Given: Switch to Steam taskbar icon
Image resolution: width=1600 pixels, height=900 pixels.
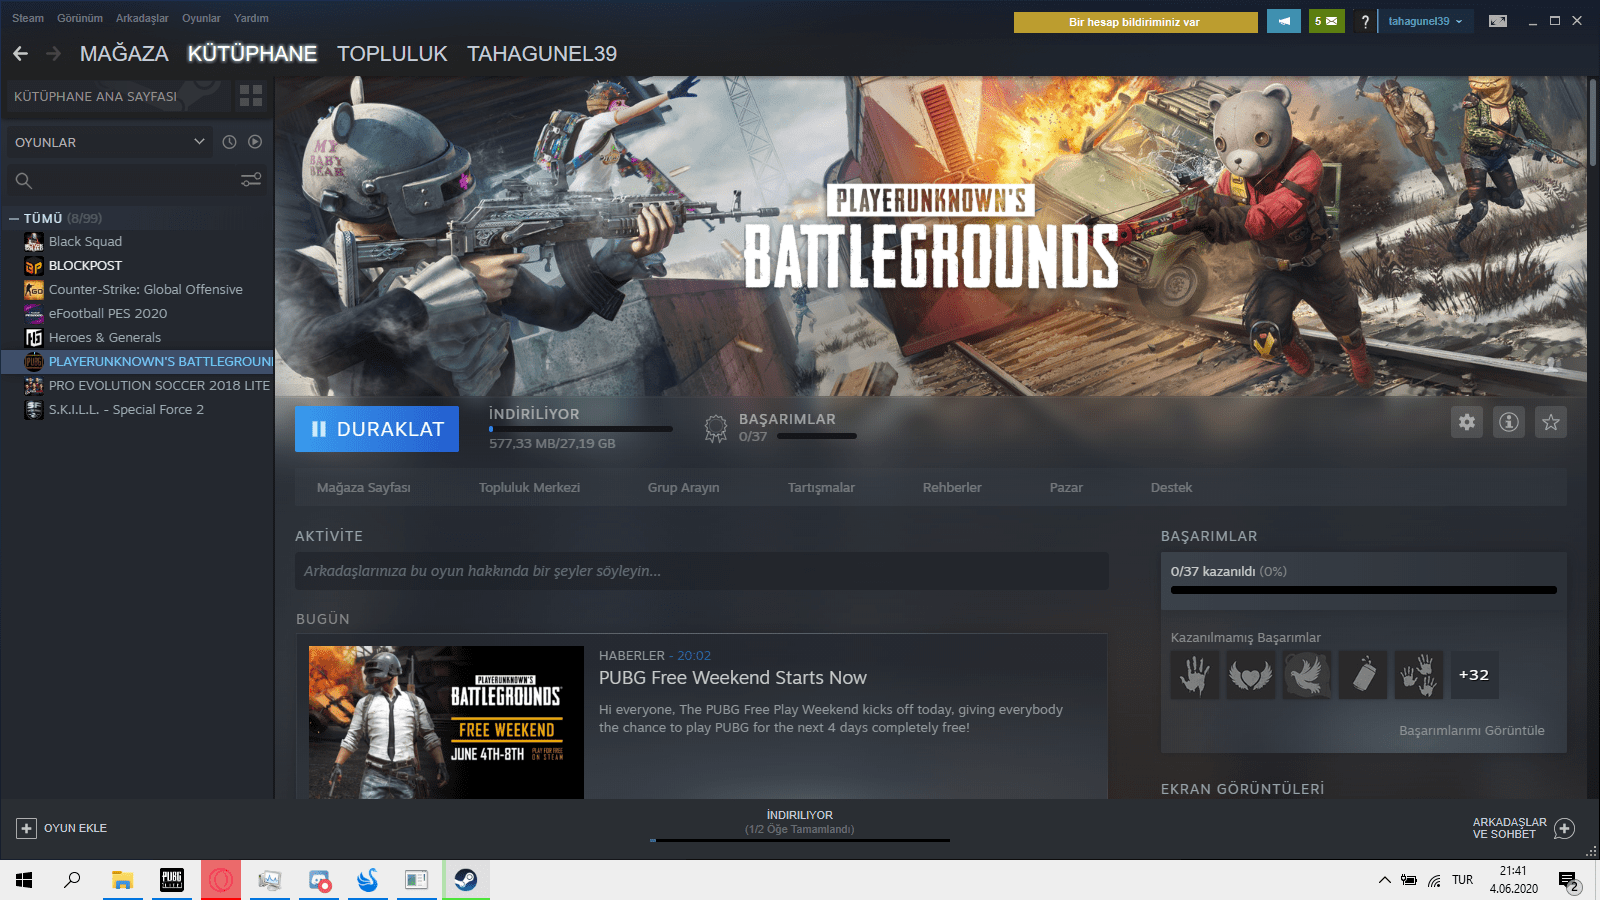Looking at the screenshot, I should [466, 880].
